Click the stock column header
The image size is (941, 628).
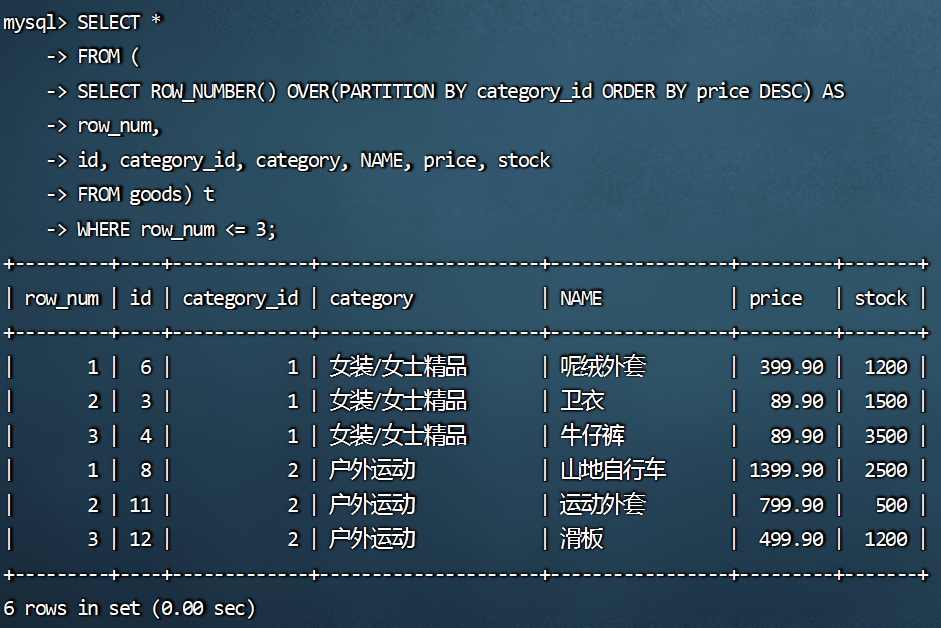[880, 298]
